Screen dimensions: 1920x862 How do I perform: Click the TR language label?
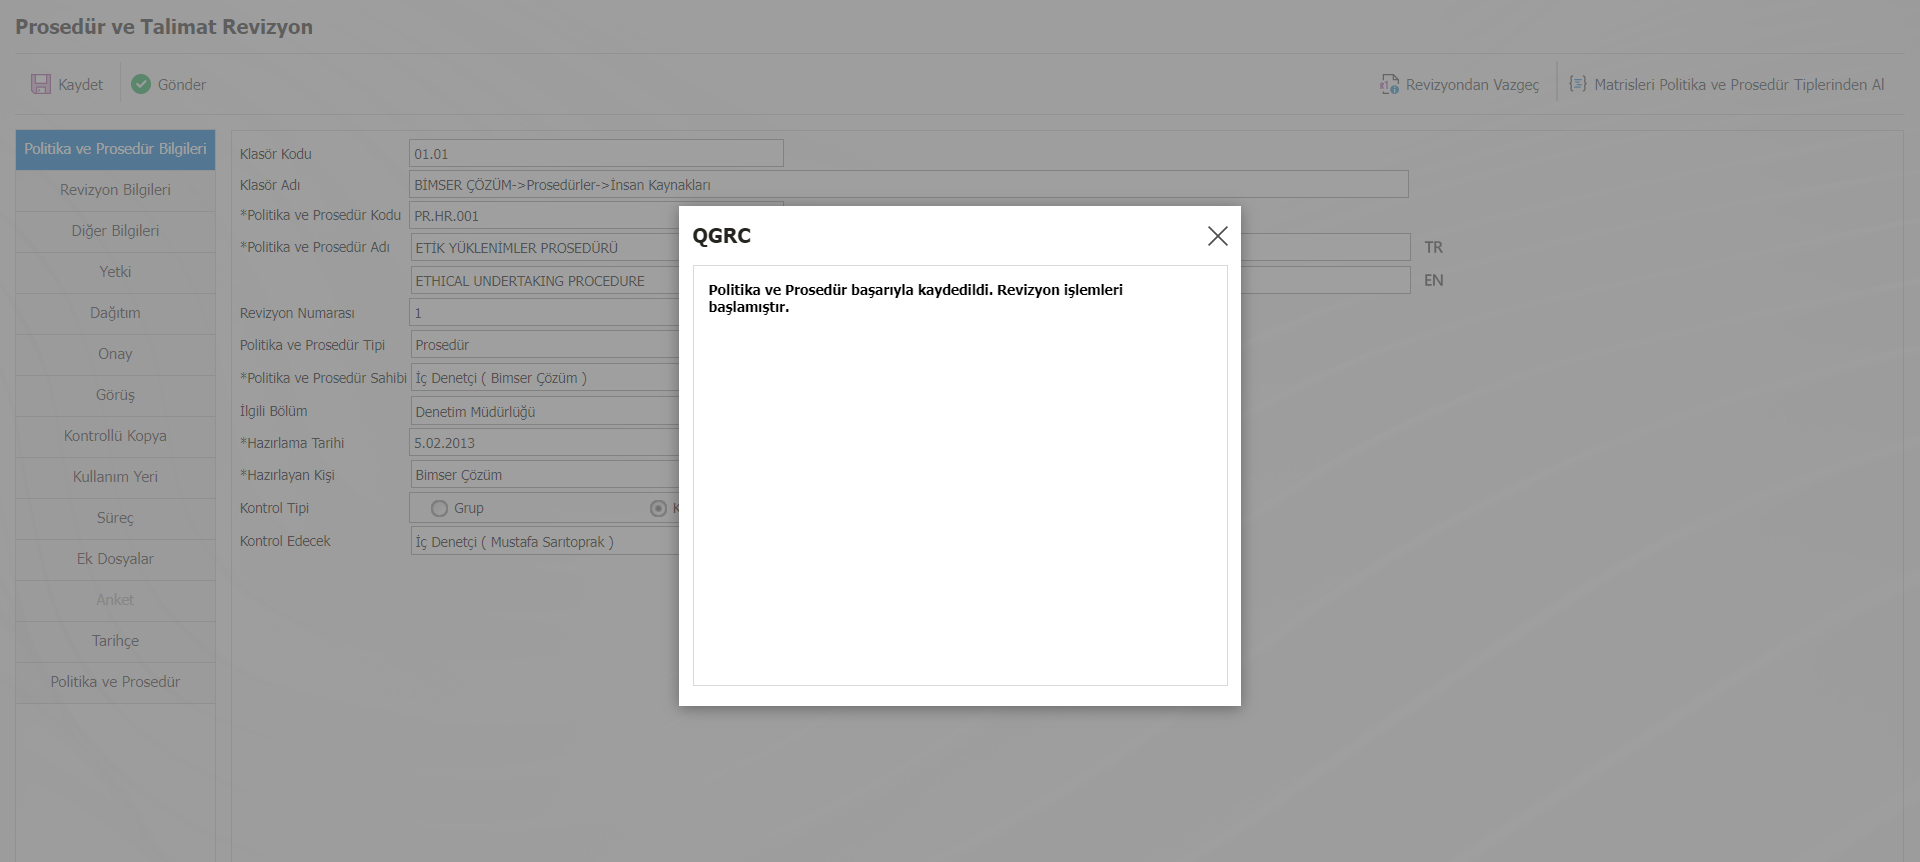(x=1433, y=247)
